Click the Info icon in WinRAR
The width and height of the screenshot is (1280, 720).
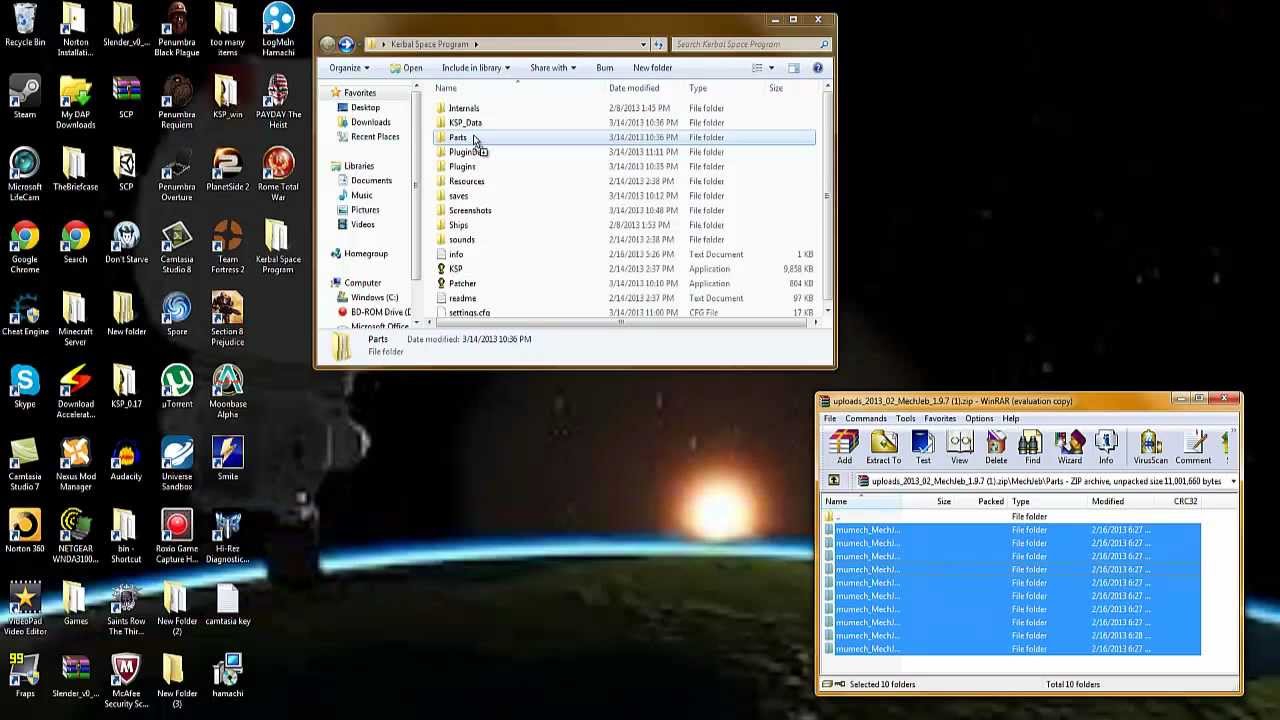click(x=1106, y=447)
